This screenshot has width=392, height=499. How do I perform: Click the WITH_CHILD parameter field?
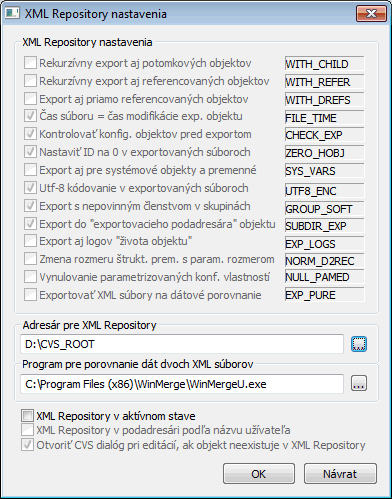tap(325, 64)
